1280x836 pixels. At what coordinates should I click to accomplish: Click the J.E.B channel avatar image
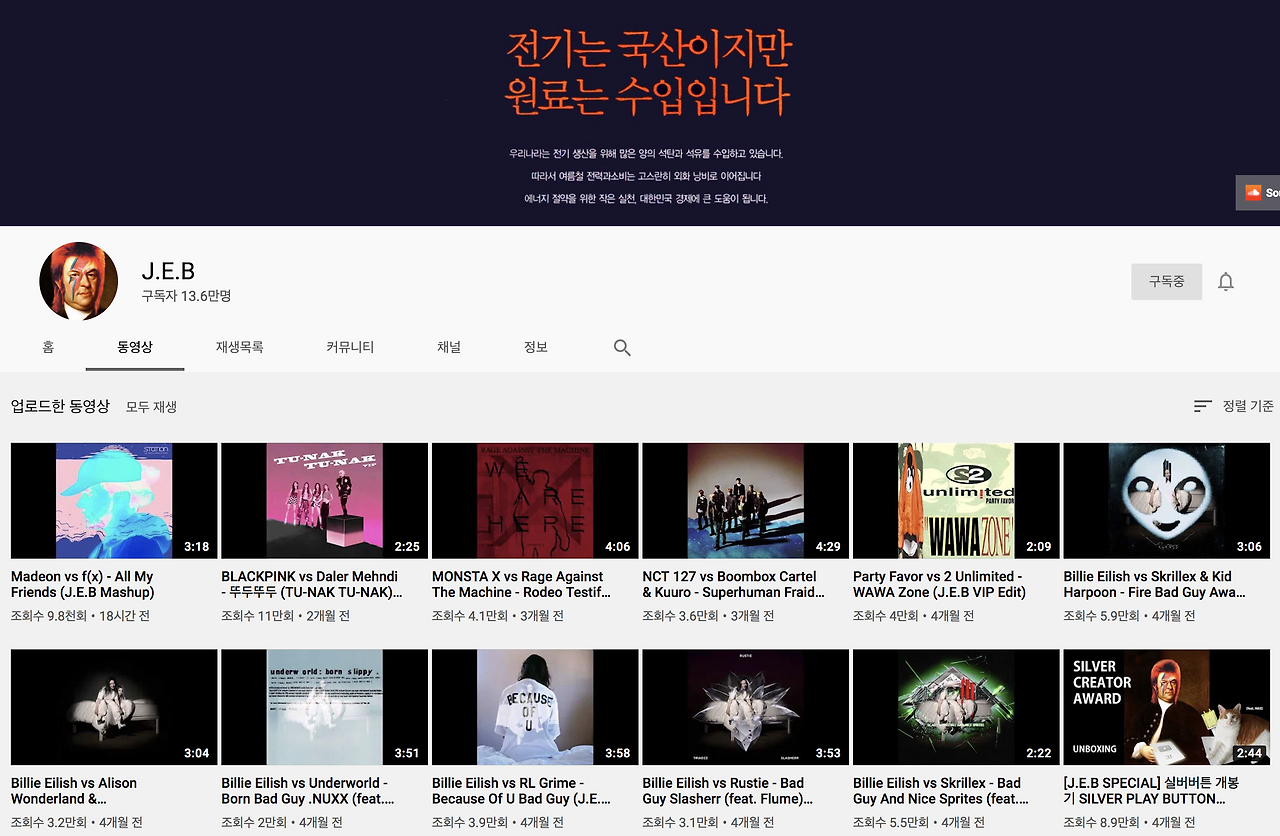(79, 281)
